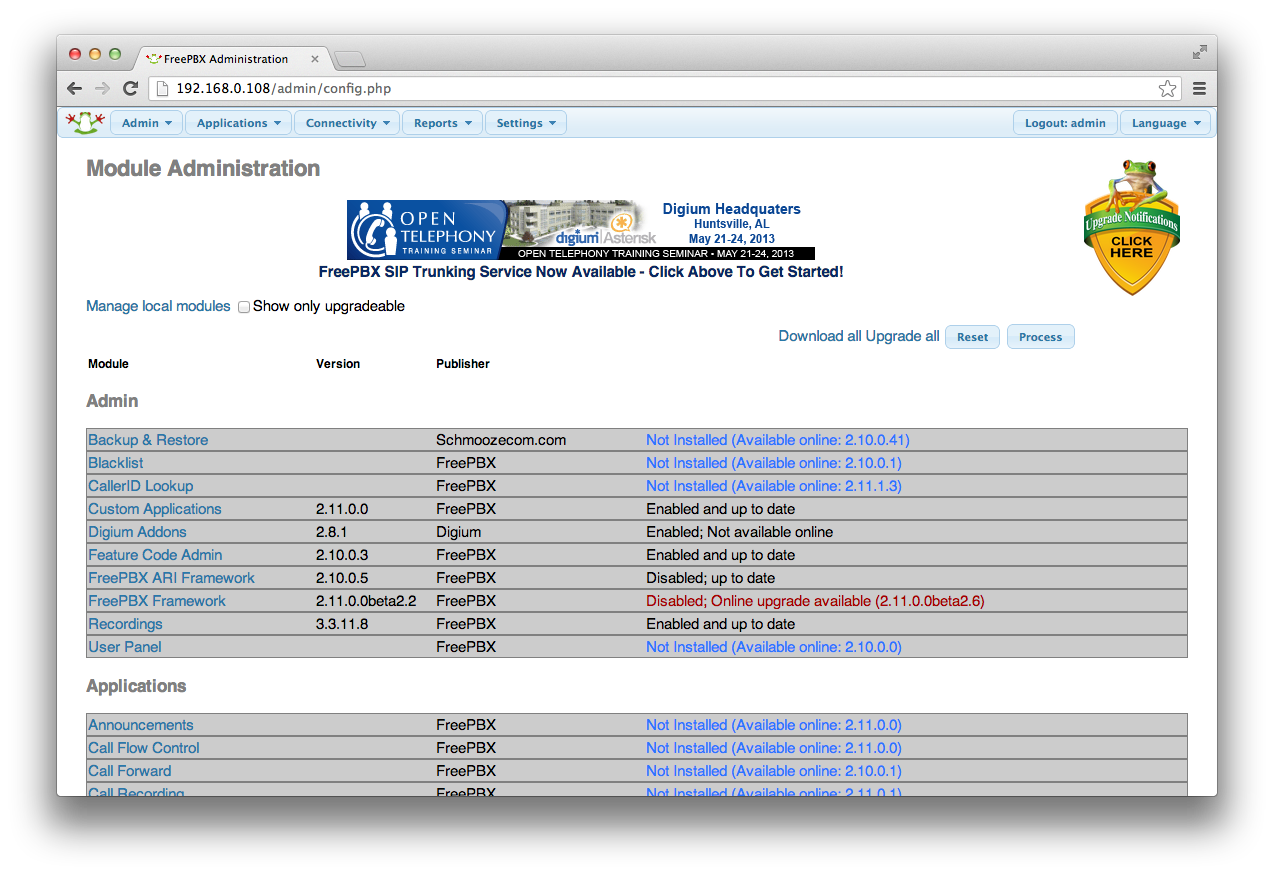
Task: Click CallerID Lookup Not Installed status
Action: [774, 486]
